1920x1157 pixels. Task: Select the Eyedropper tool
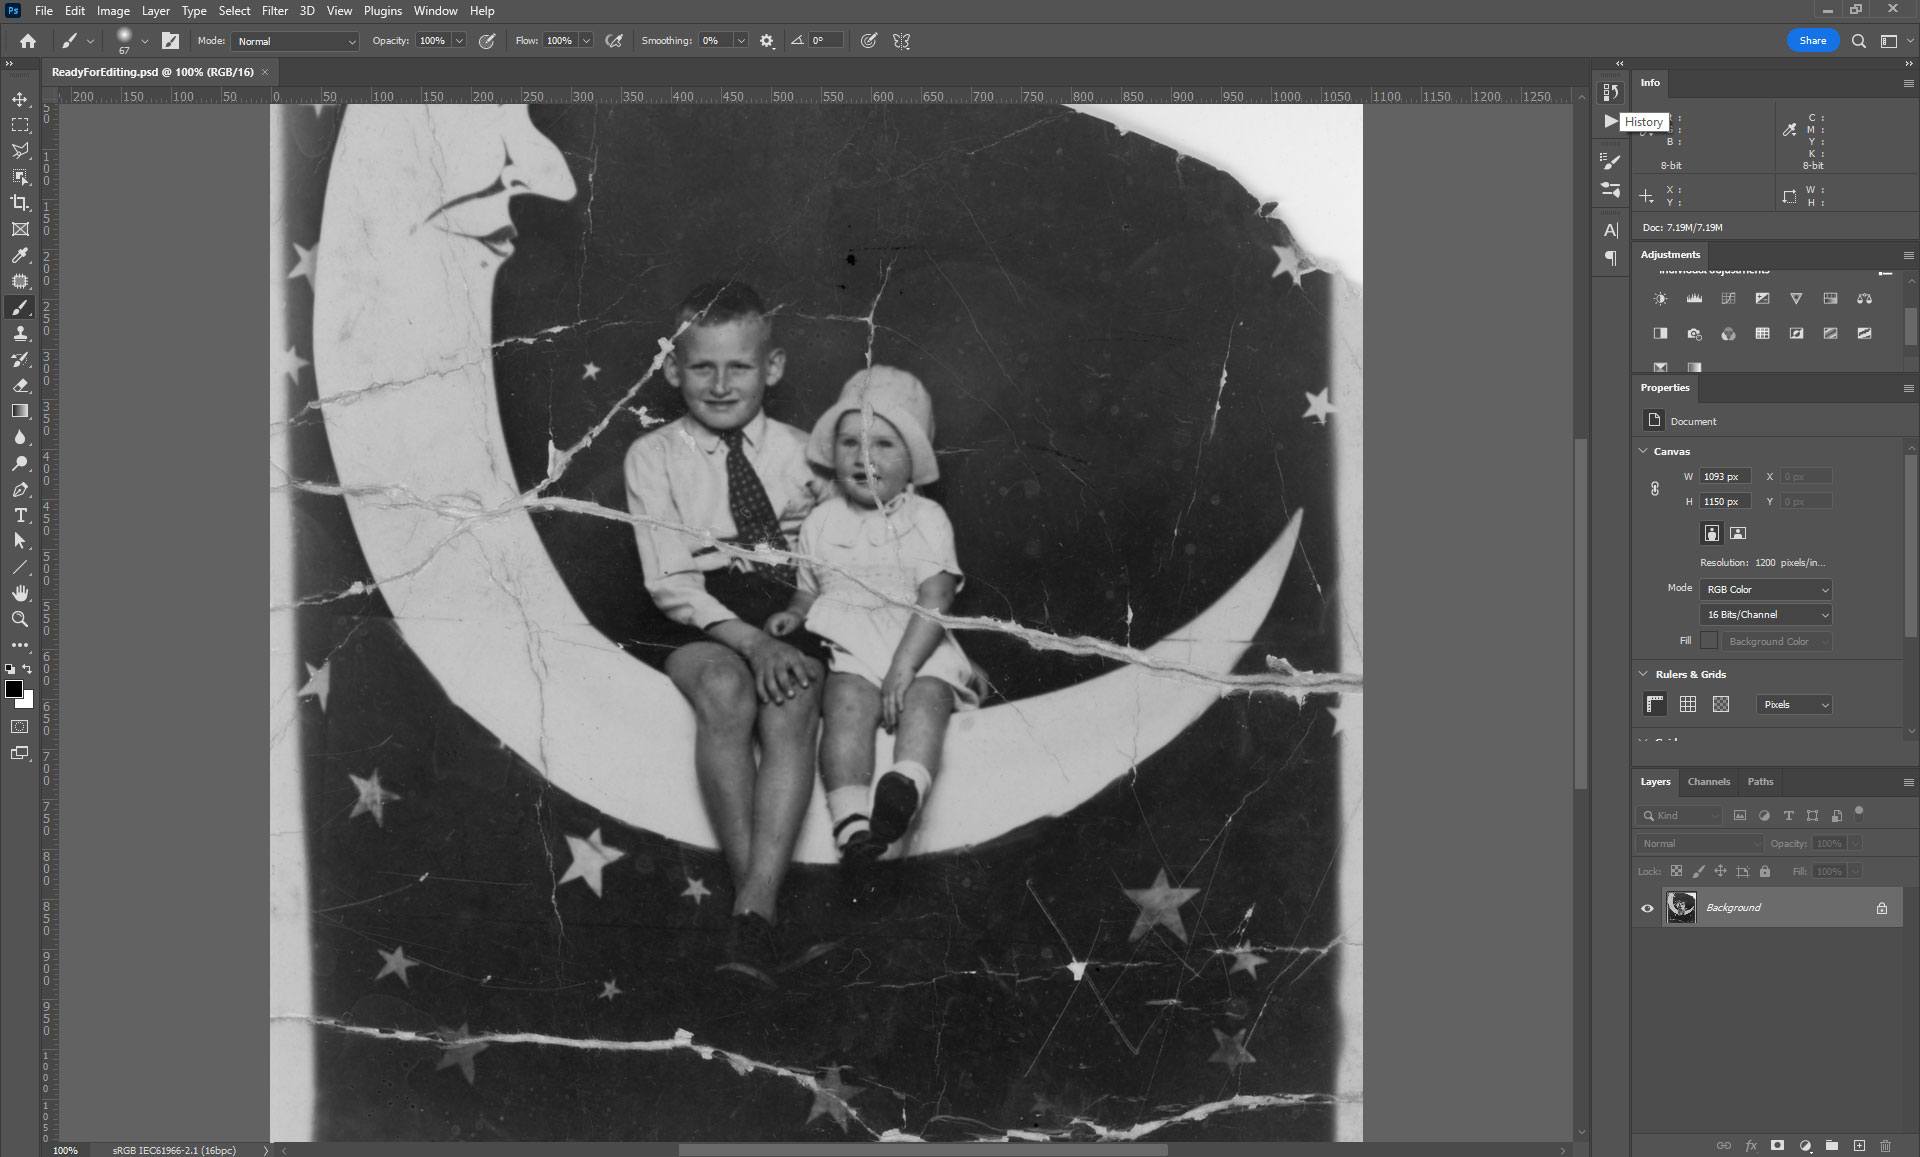coord(20,256)
